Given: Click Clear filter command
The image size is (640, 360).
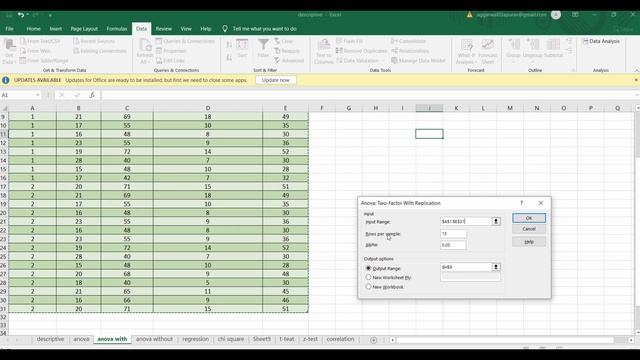Looking at the screenshot, I should pos(284,41).
